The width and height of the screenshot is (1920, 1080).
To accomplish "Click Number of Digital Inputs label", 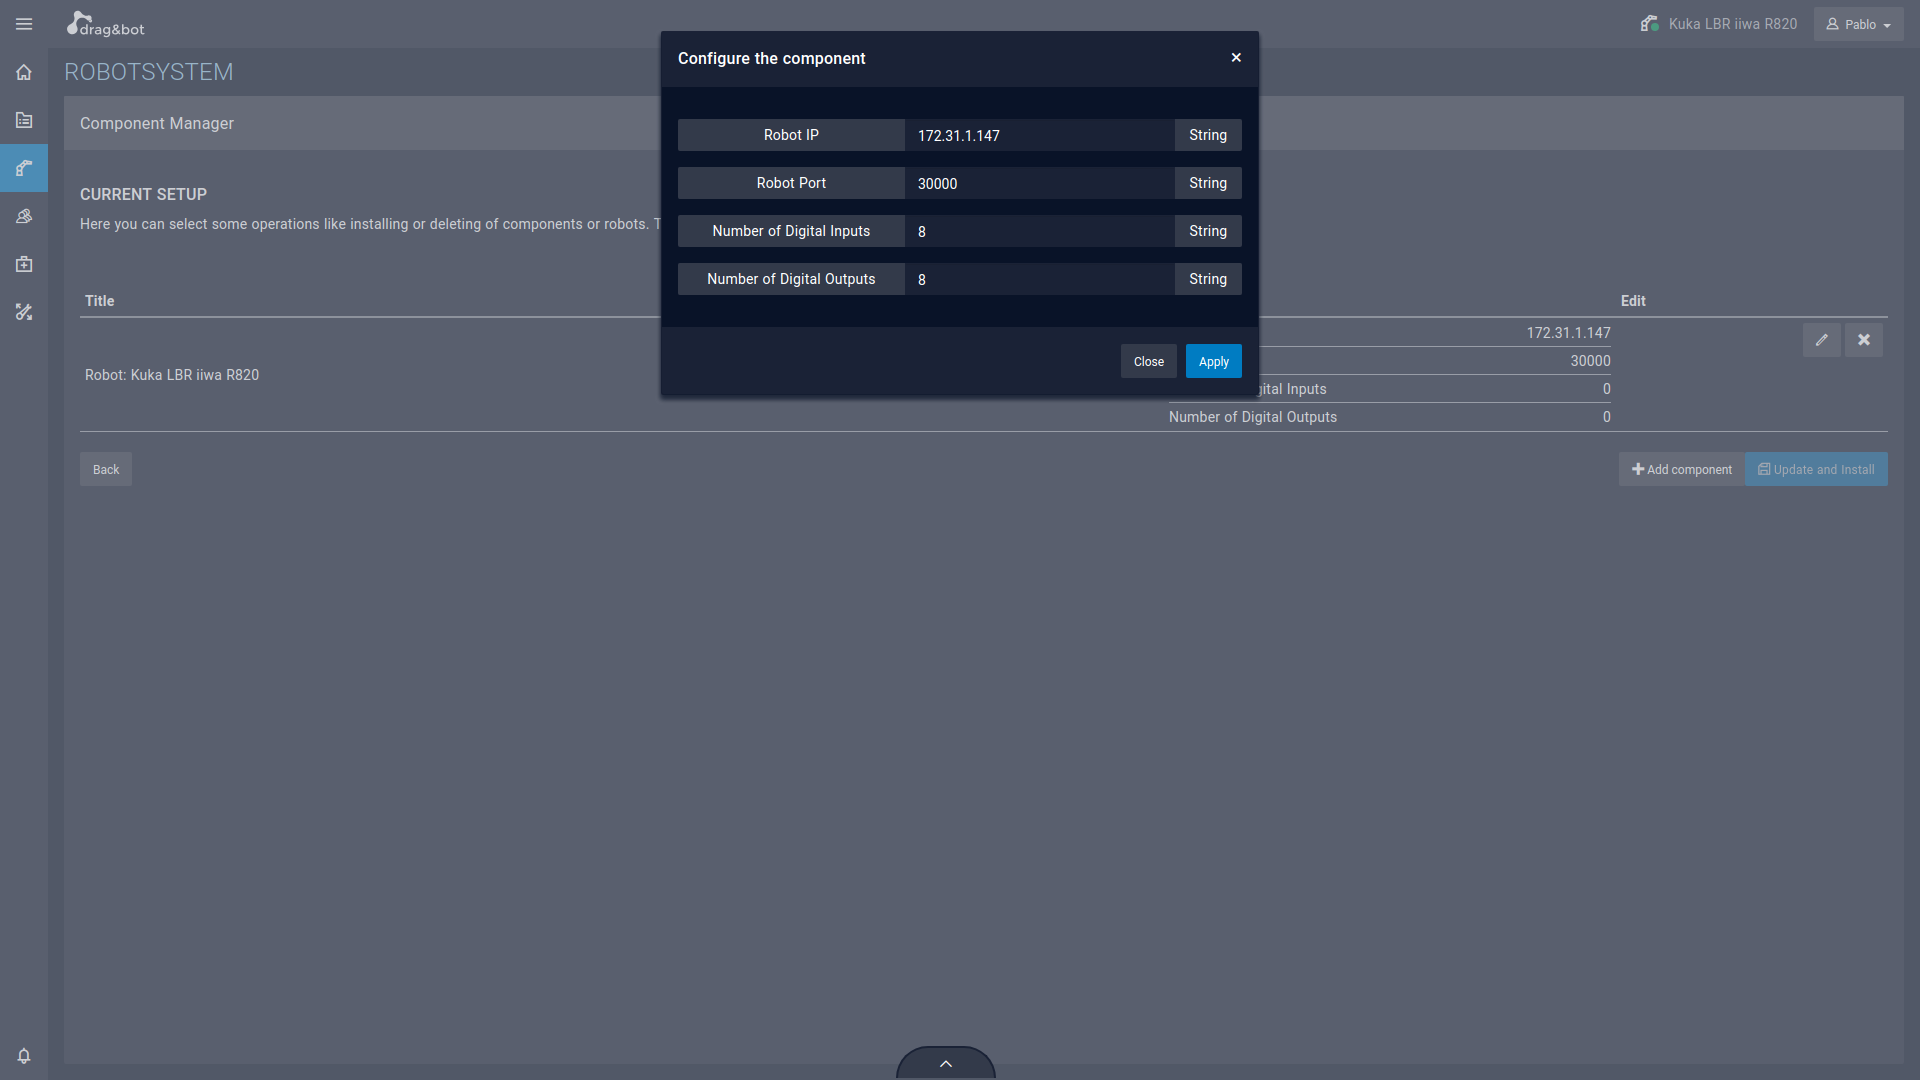I will 791,231.
